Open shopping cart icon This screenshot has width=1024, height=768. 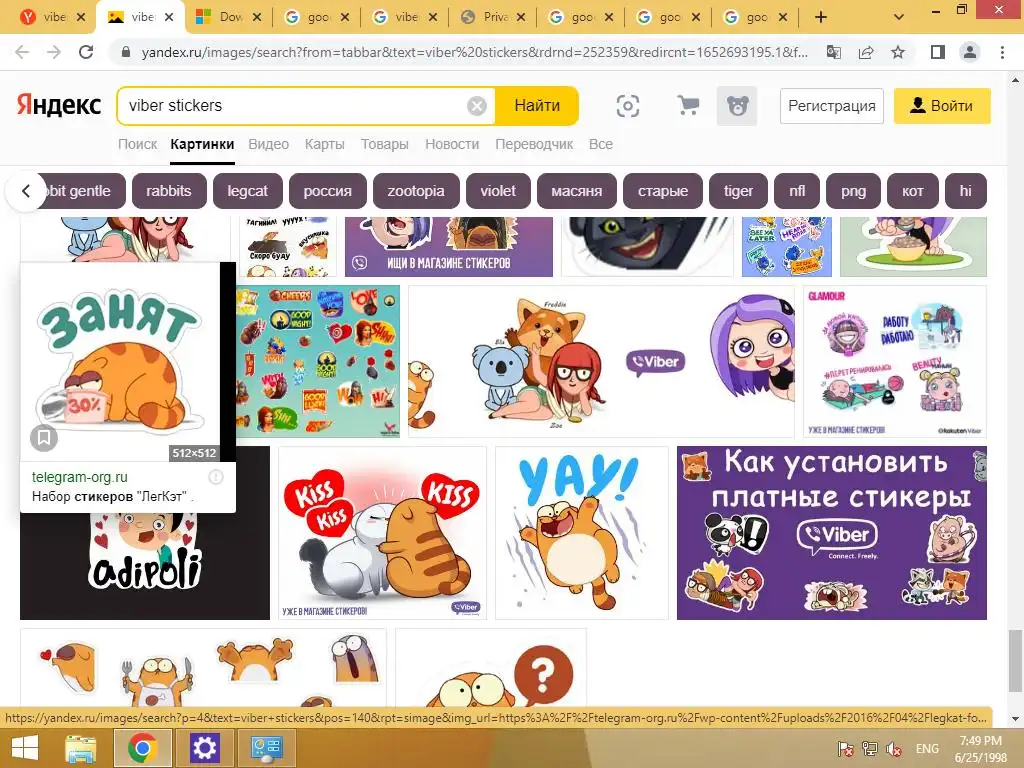[x=688, y=106]
